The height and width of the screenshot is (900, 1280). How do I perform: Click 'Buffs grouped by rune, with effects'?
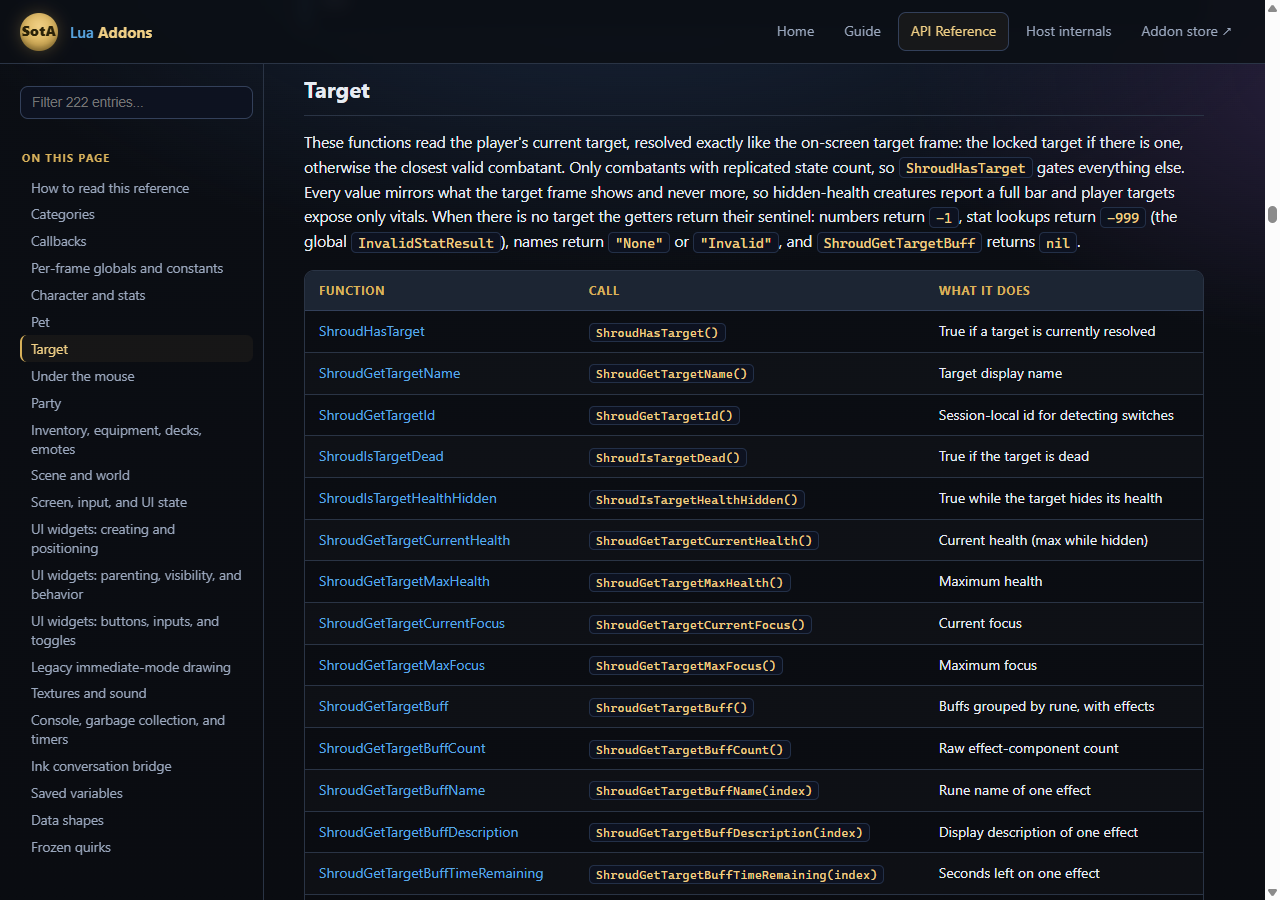tap(1046, 706)
